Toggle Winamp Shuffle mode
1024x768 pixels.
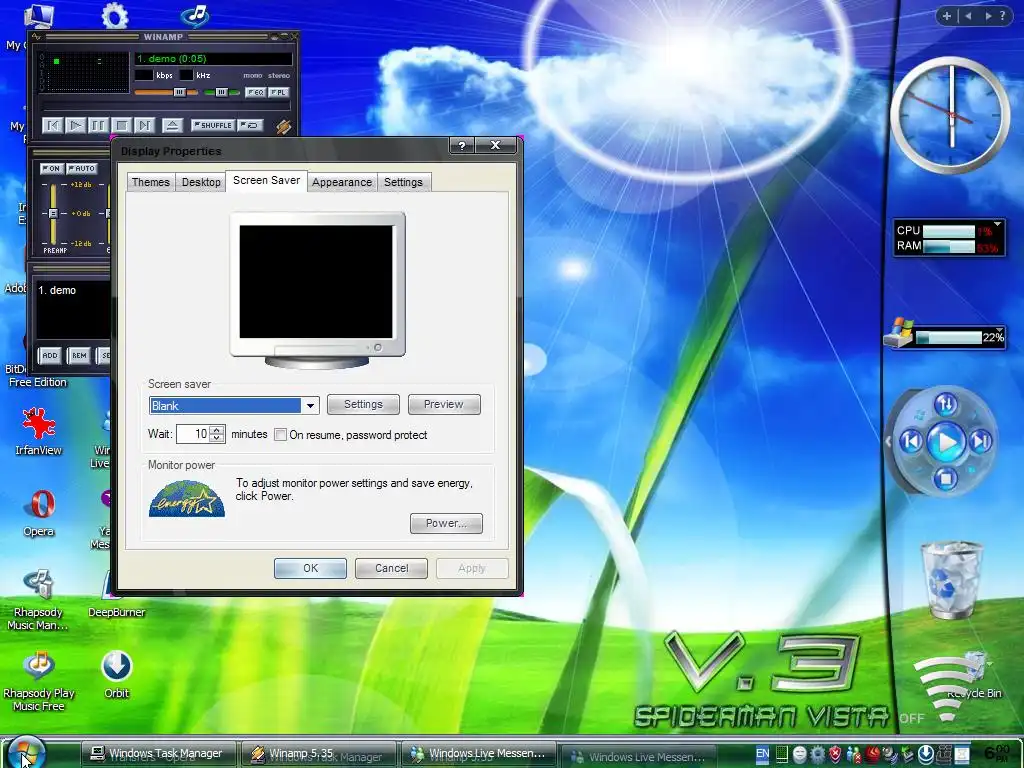click(x=212, y=125)
